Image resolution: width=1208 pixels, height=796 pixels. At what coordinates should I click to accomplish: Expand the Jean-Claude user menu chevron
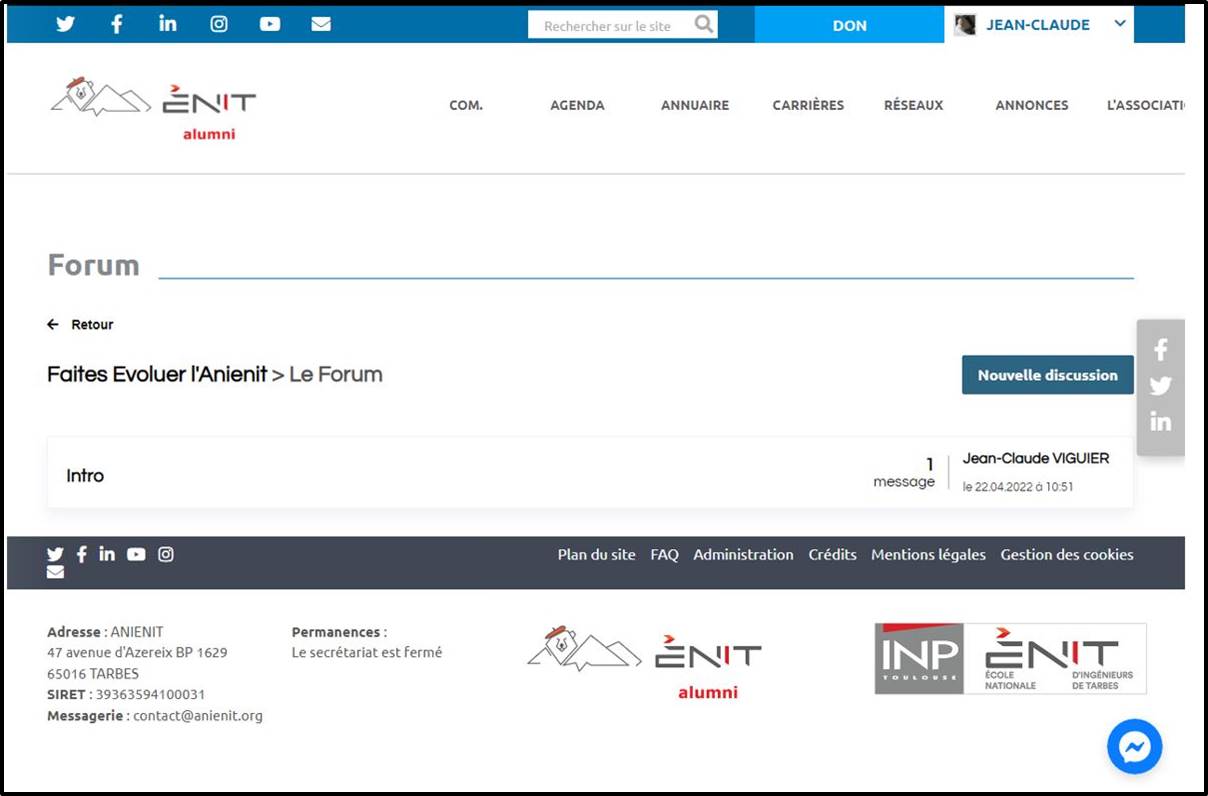(1120, 24)
